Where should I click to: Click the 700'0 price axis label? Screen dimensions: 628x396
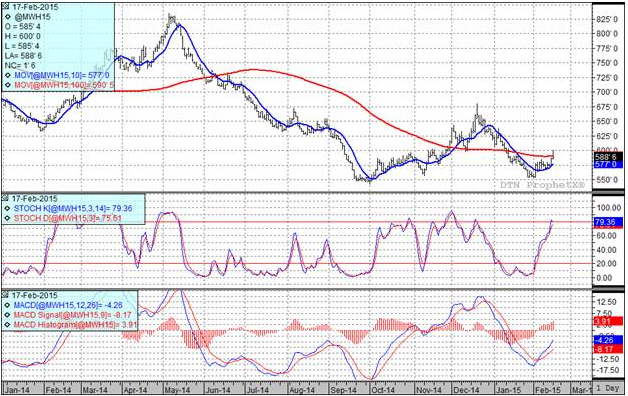[606, 92]
